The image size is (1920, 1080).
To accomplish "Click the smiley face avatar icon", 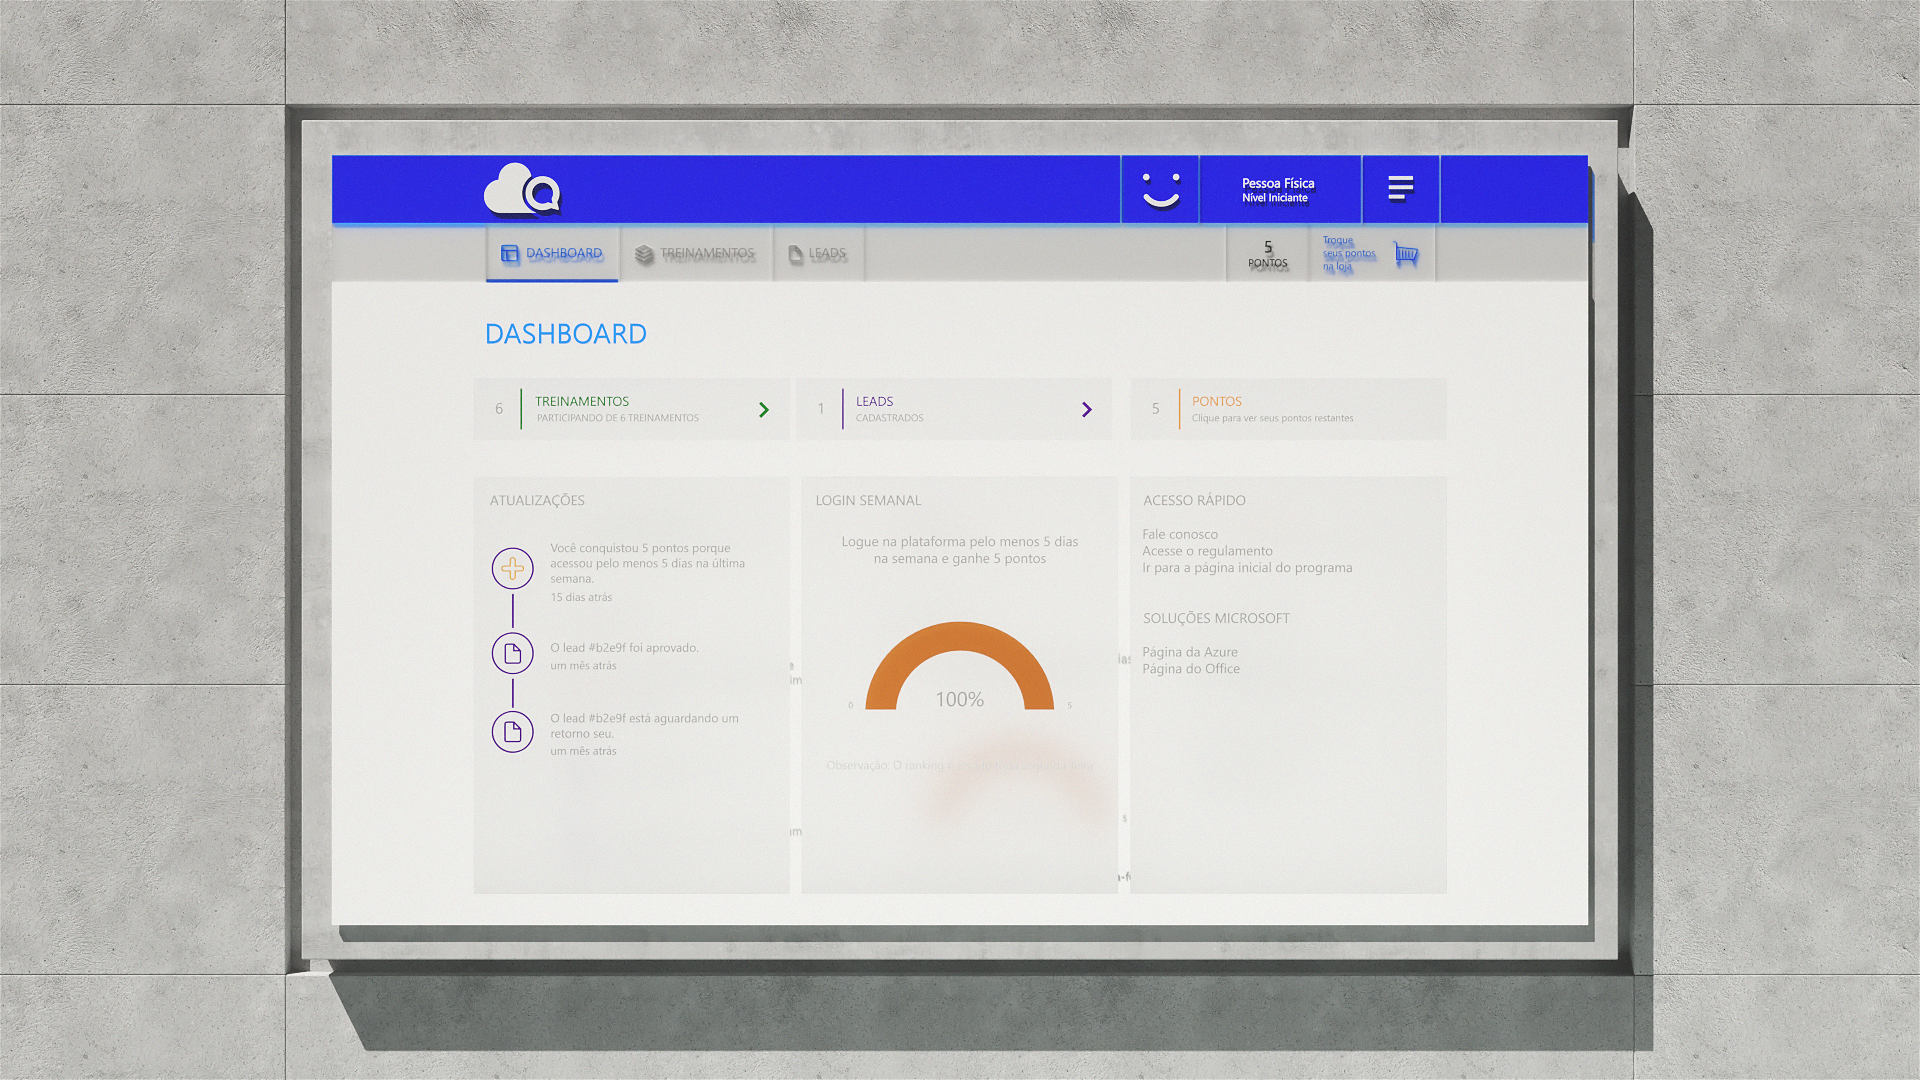I will 1160,189.
